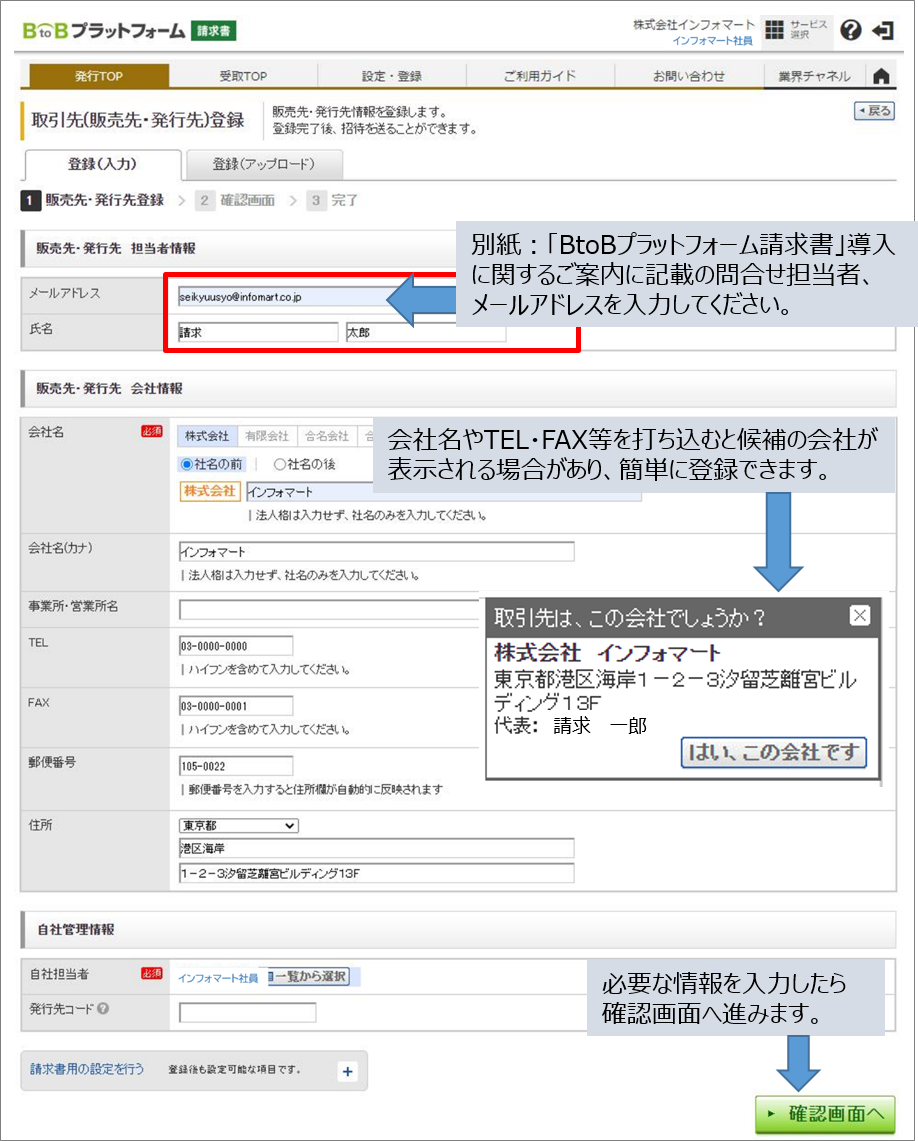The image size is (918, 1141).
Task: Switch to 登録(入力) tab
Action: [103, 164]
